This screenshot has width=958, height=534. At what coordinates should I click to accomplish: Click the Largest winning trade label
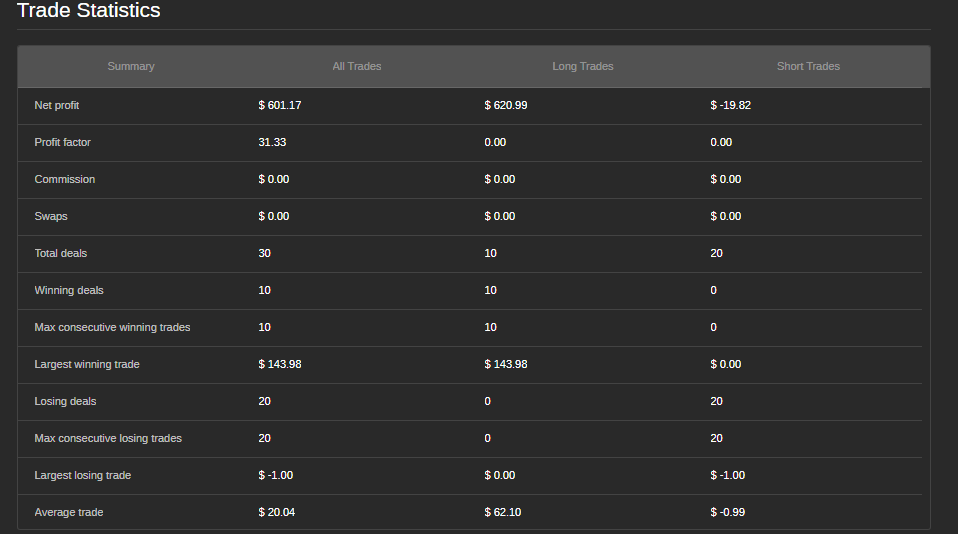(x=87, y=364)
